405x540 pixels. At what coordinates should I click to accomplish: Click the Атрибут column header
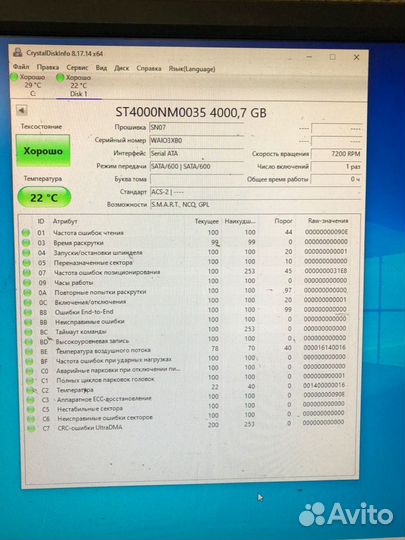pyautogui.click(x=65, y=221)
